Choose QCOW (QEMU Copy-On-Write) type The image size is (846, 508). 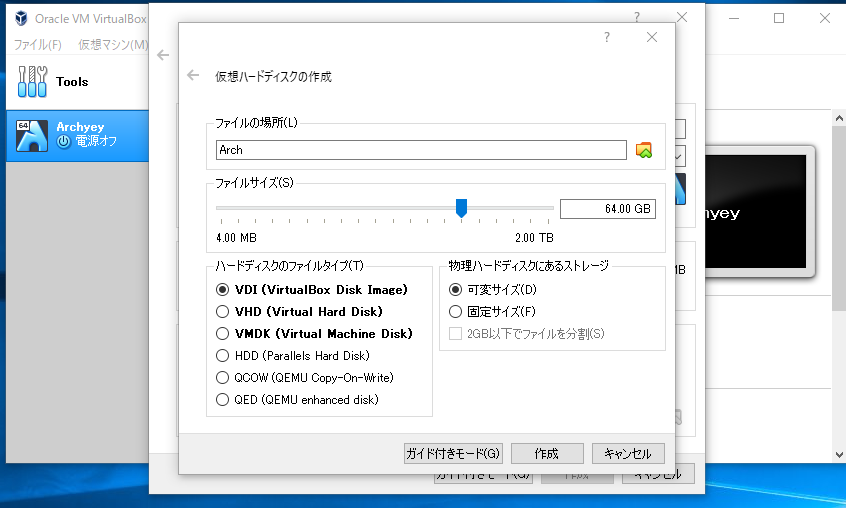[x=222, y=377]
